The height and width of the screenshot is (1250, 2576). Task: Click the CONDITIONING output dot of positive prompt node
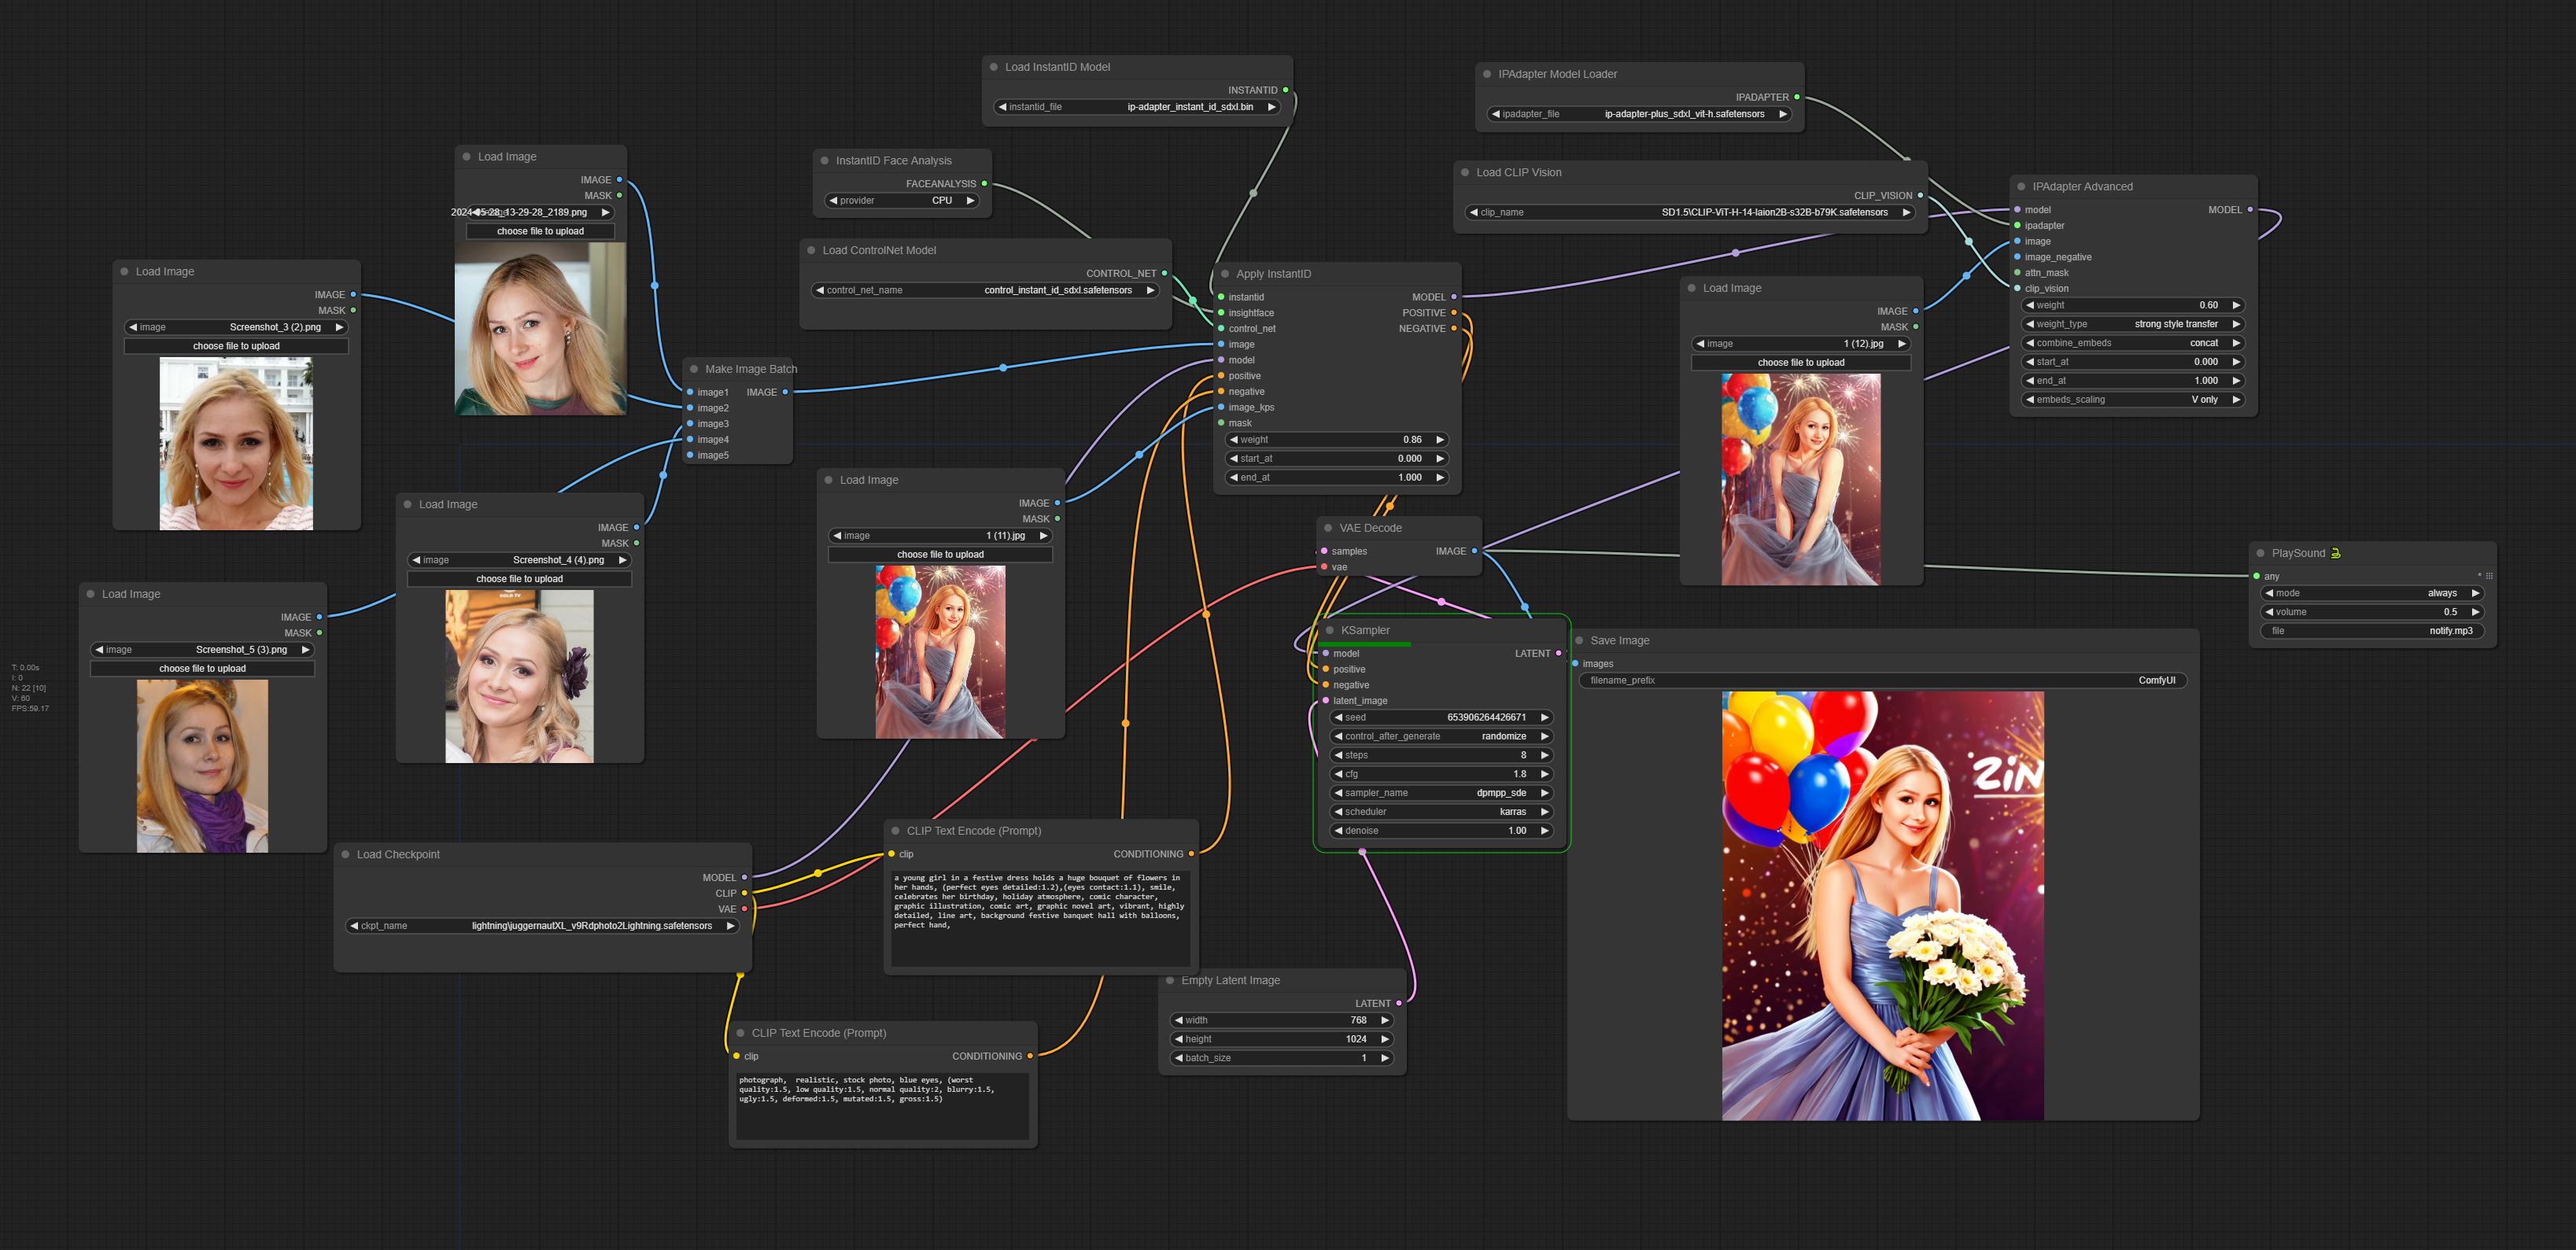coord(1191,854)
